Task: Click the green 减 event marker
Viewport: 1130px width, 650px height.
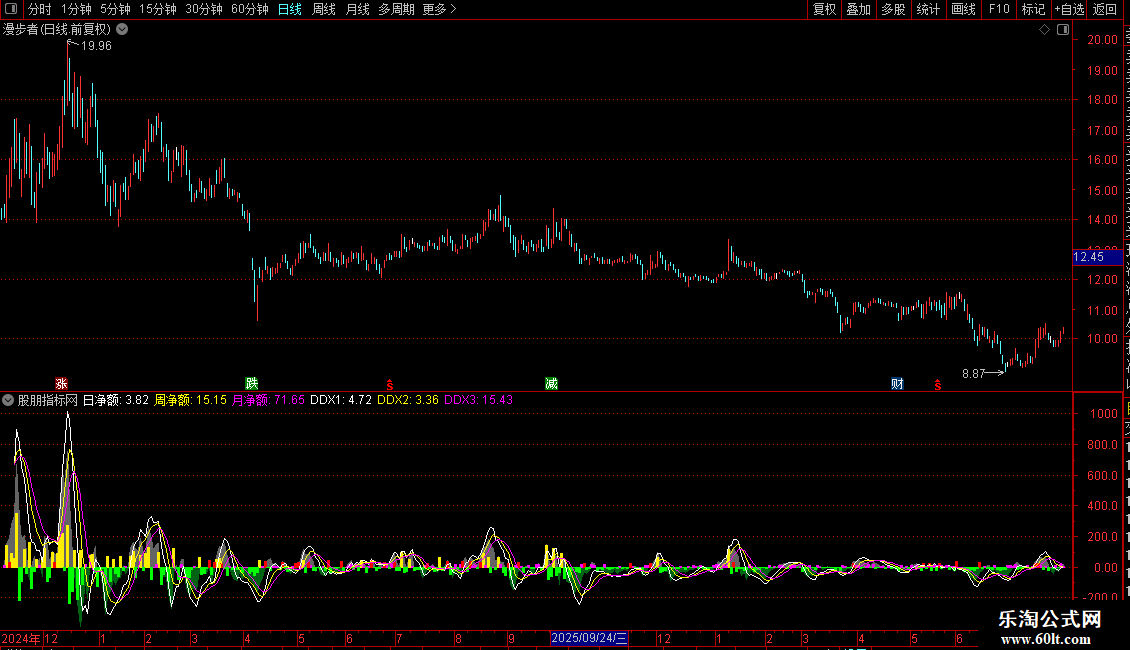Action: click(x=551, y=383)
